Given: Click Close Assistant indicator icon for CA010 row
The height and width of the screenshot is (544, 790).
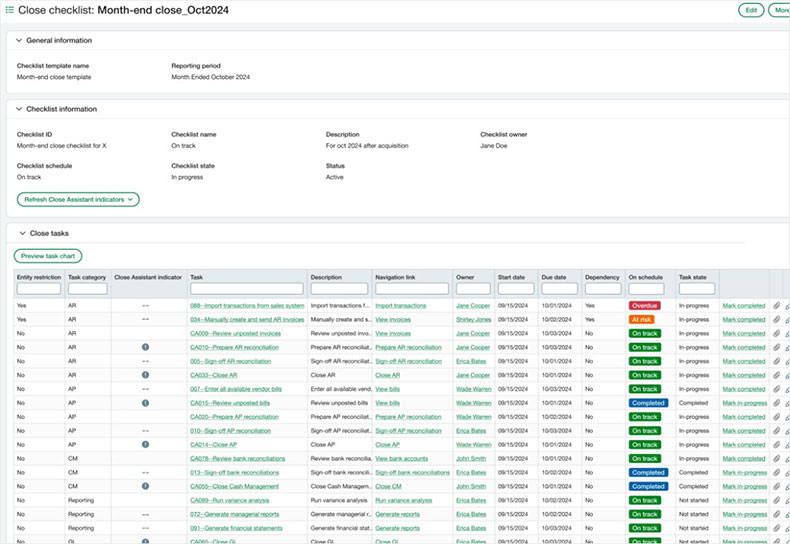Looking at the screenshot, I should (145, 347).
